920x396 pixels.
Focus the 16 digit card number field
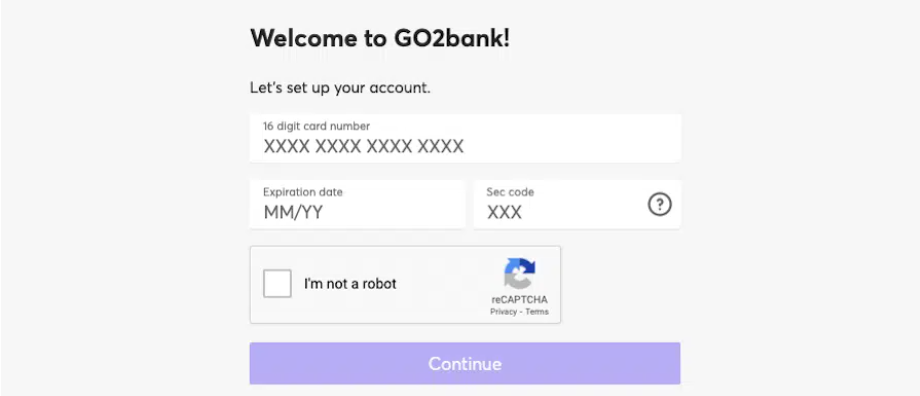pyautogui.click(x=465, y=138)
